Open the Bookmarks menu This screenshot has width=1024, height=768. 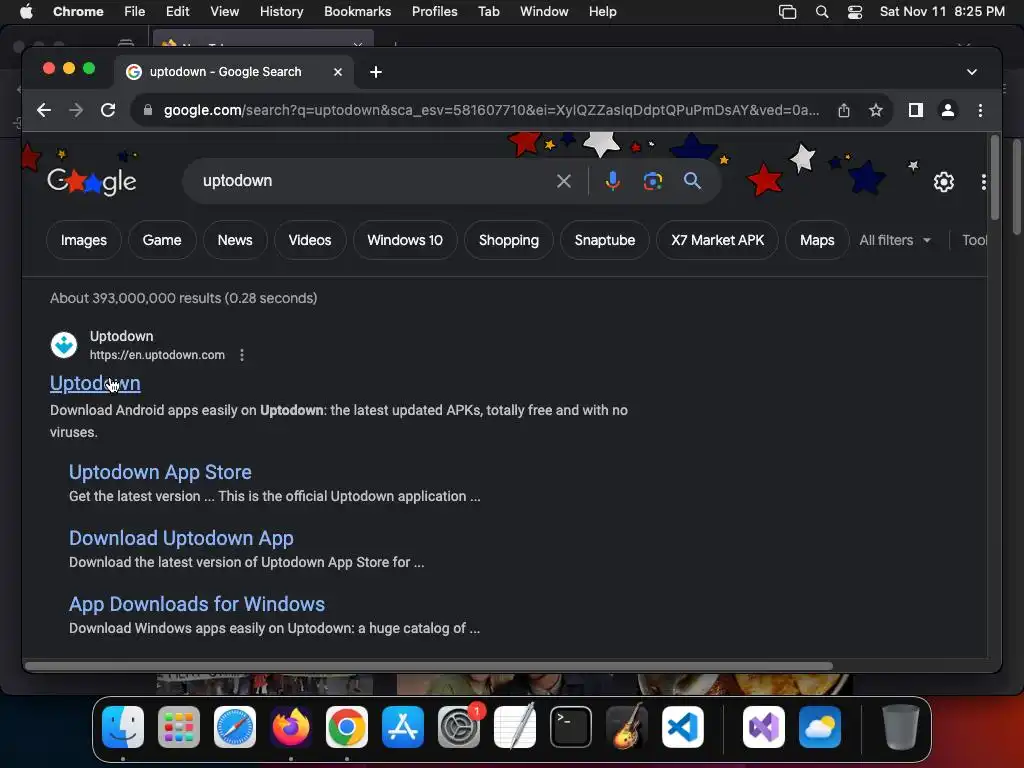[357, 12]
